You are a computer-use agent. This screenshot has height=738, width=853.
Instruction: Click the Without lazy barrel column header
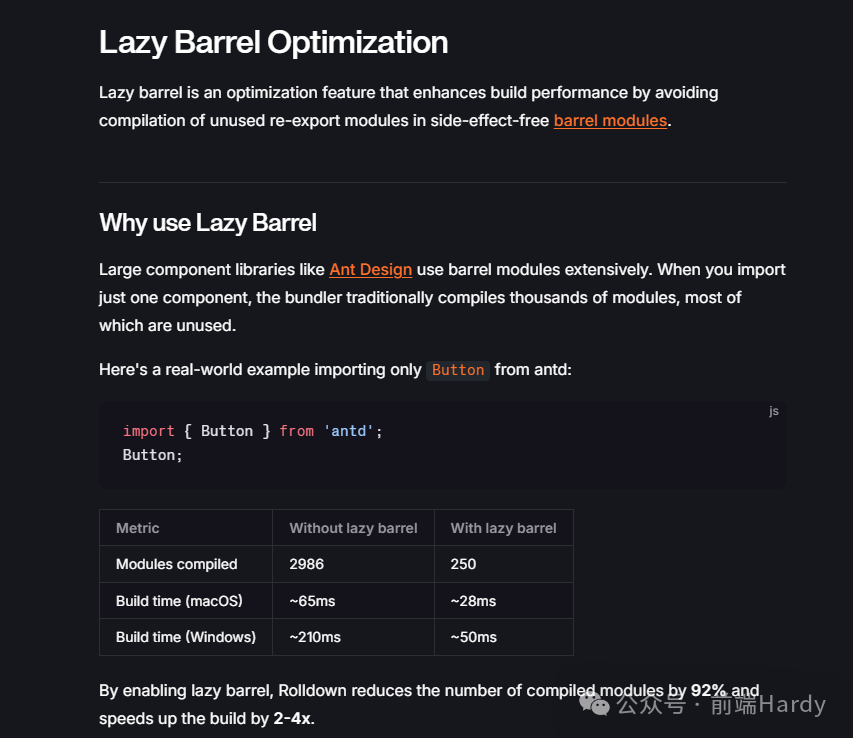pyautogui.click(x=354, y=528)
